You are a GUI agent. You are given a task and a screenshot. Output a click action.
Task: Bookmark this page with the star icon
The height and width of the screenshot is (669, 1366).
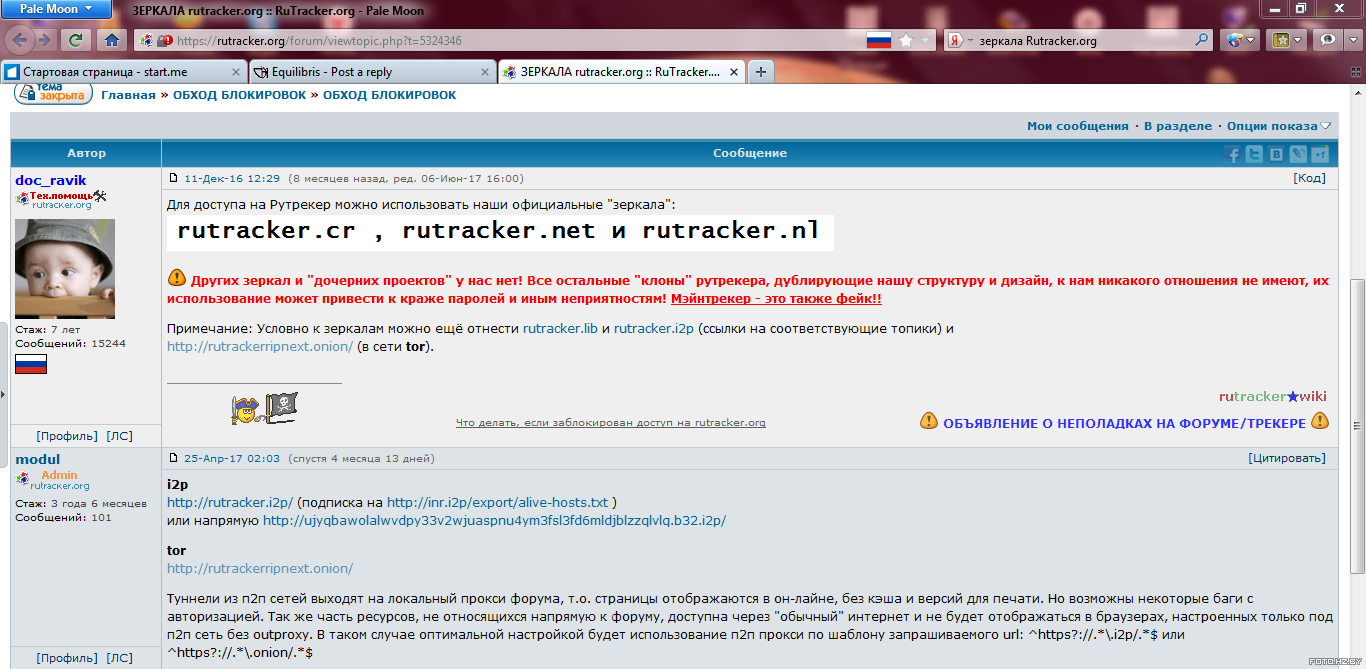(906, 41)
